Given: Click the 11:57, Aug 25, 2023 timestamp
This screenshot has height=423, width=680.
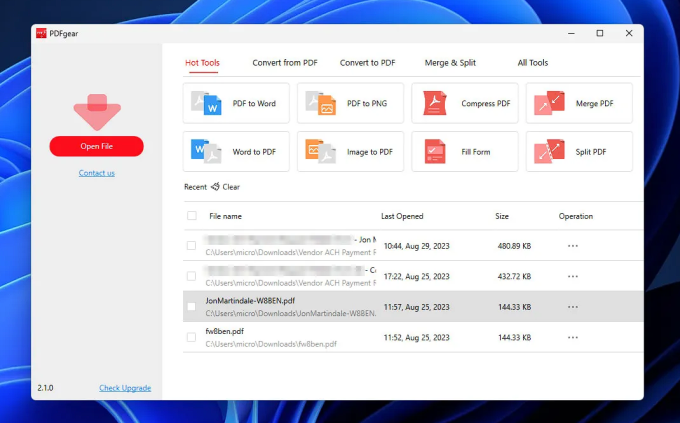Looking at the screenshot, I should point(417,307).
